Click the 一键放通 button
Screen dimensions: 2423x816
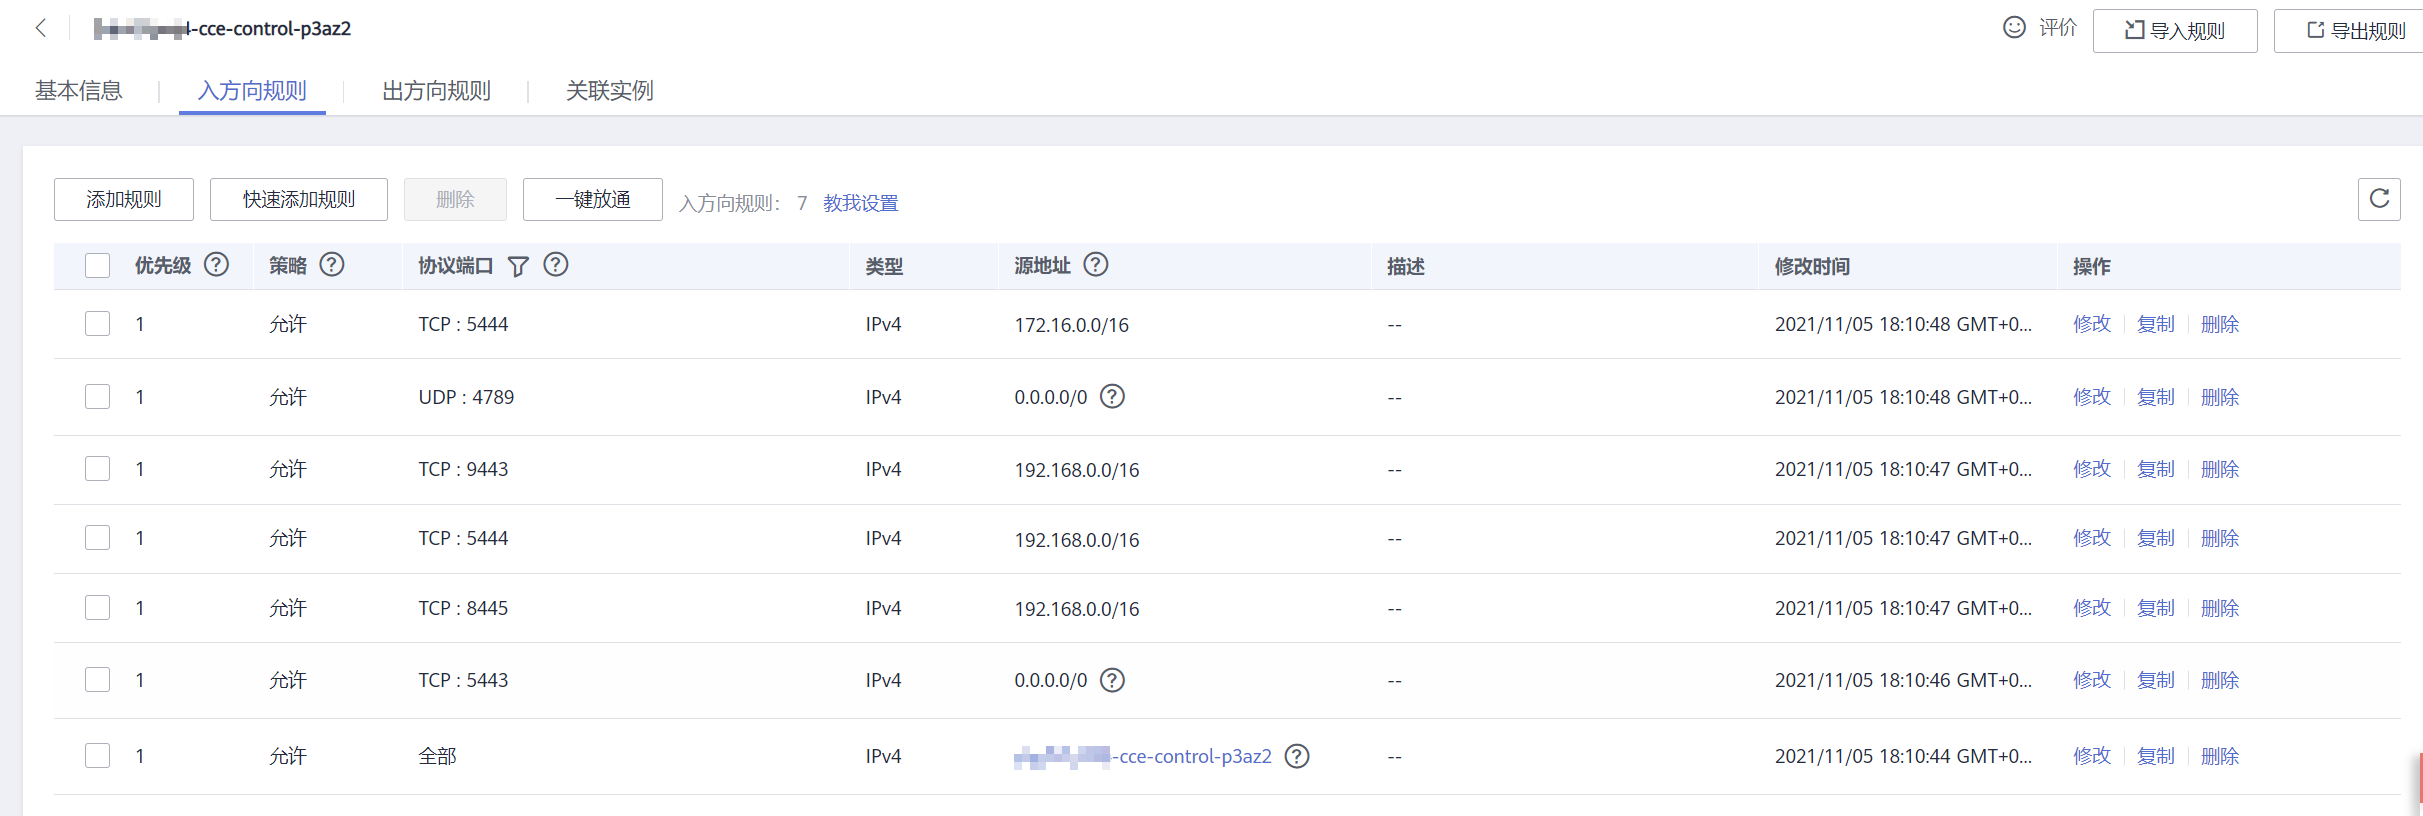coord(592,200)
